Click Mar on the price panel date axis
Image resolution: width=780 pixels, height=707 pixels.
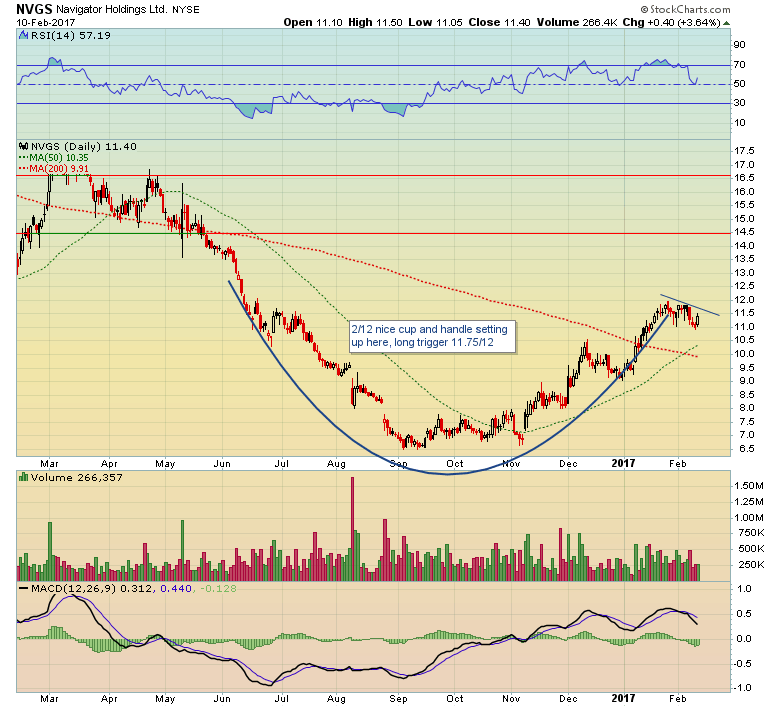coord(49,464)
